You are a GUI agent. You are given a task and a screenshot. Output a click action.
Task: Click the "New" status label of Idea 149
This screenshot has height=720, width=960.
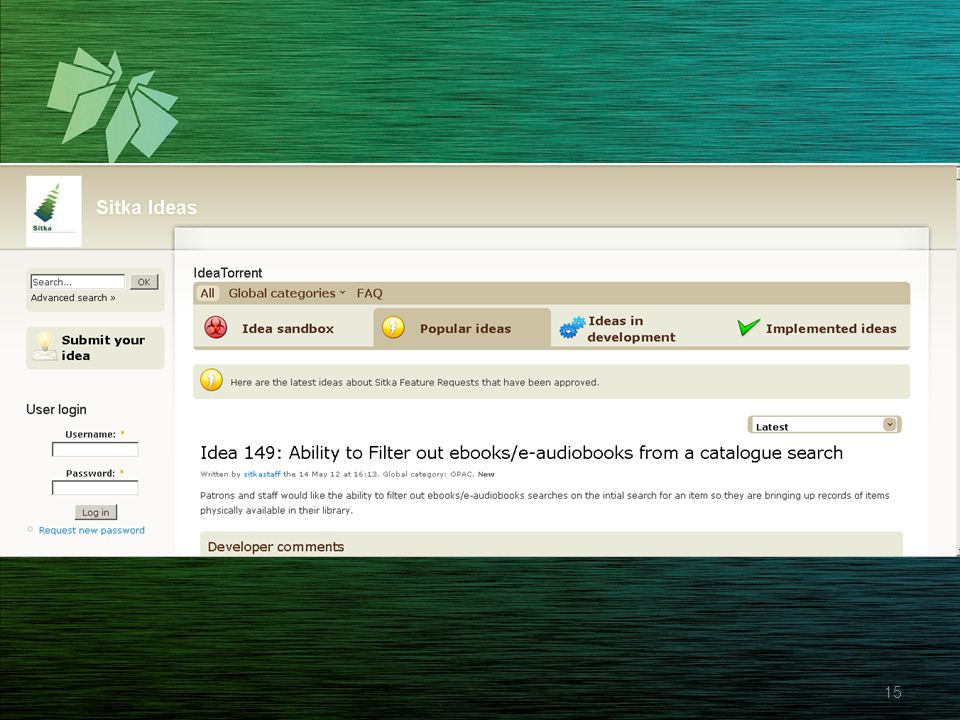click(x=486, y=474)
